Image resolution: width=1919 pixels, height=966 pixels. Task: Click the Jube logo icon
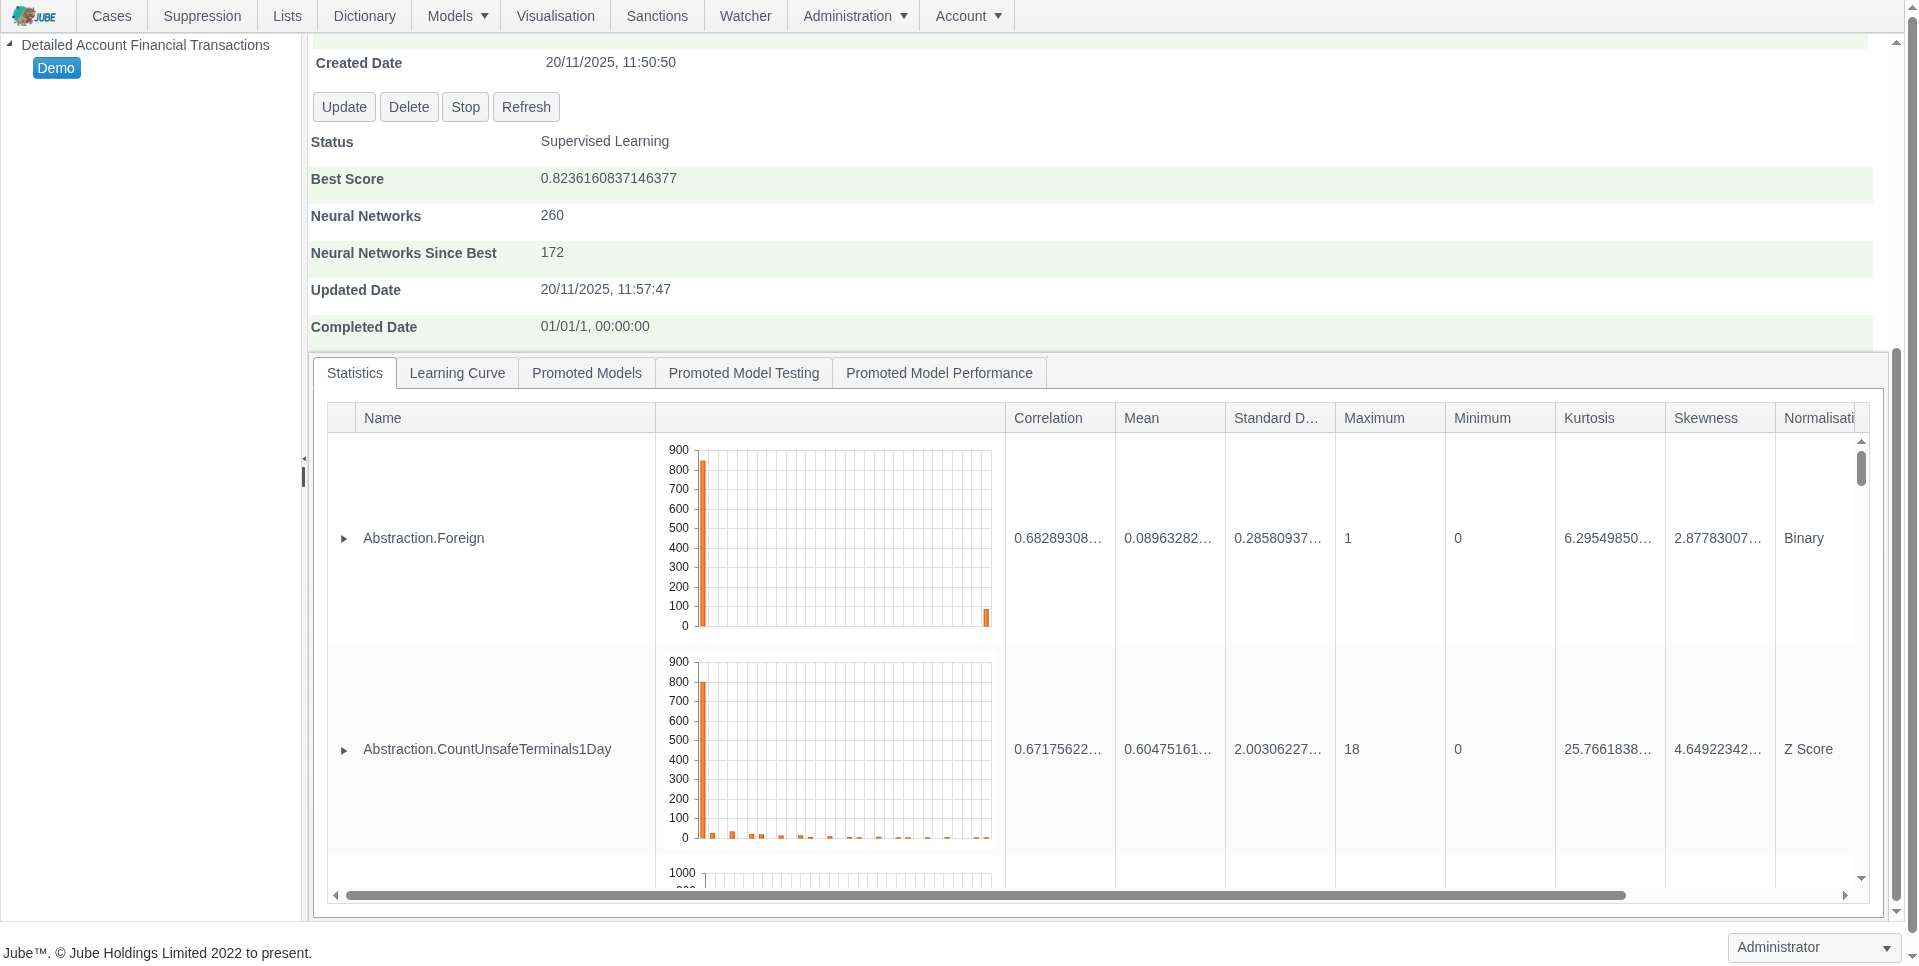34,16
